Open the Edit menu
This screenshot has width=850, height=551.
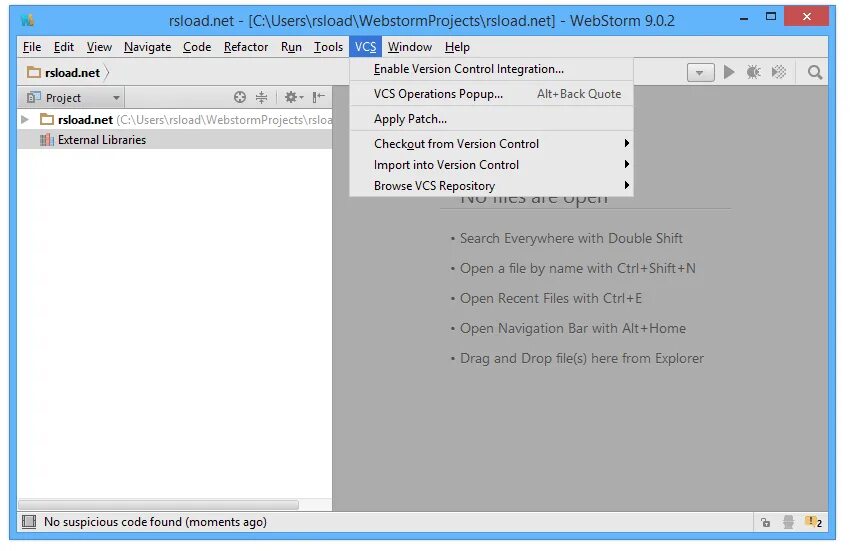click(63, 47)
